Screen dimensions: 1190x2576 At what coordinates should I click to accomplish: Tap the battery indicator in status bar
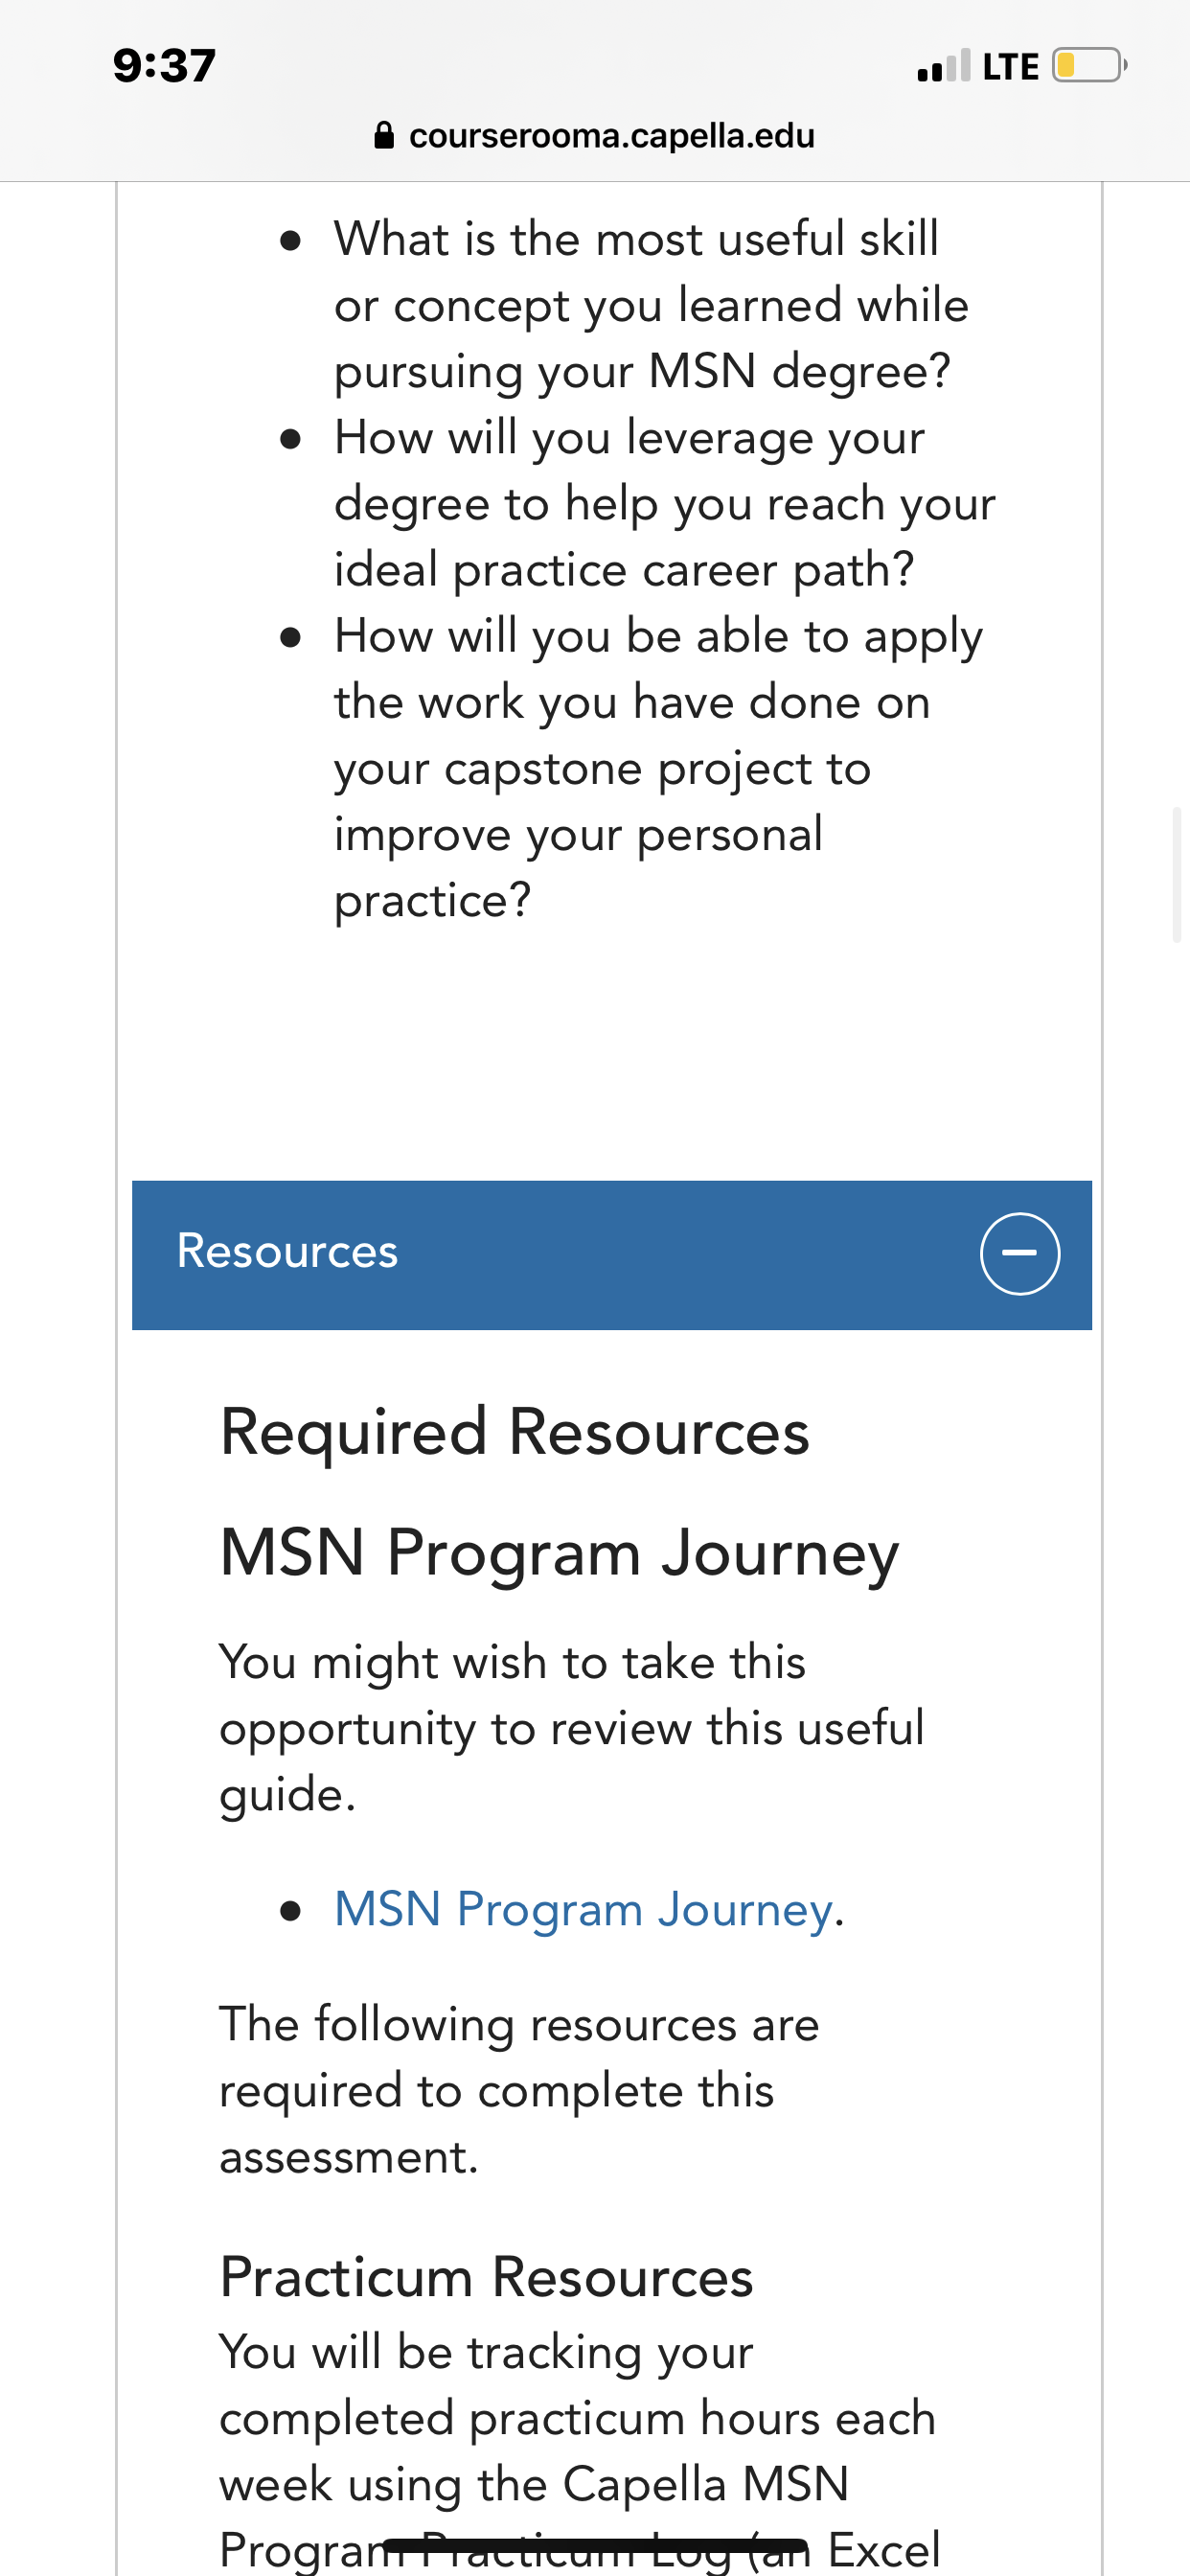pyautogui.click(x=1089, y=65)
